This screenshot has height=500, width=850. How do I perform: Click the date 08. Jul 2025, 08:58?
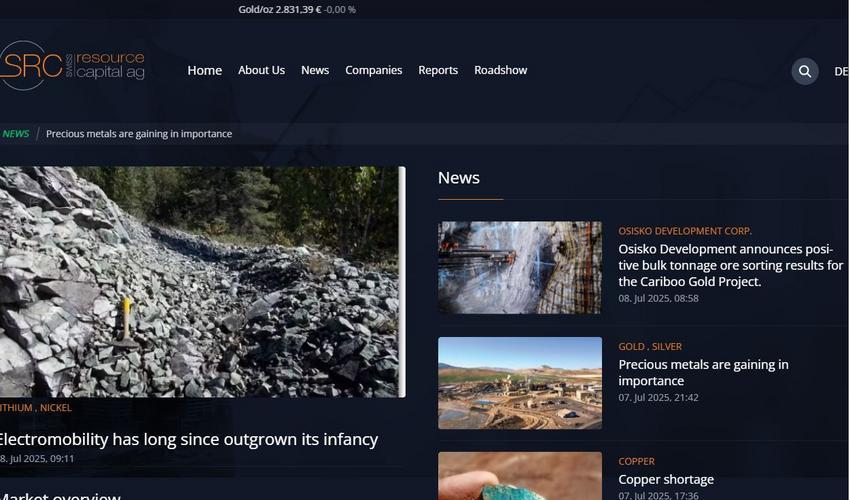click(x=658, y=298)
